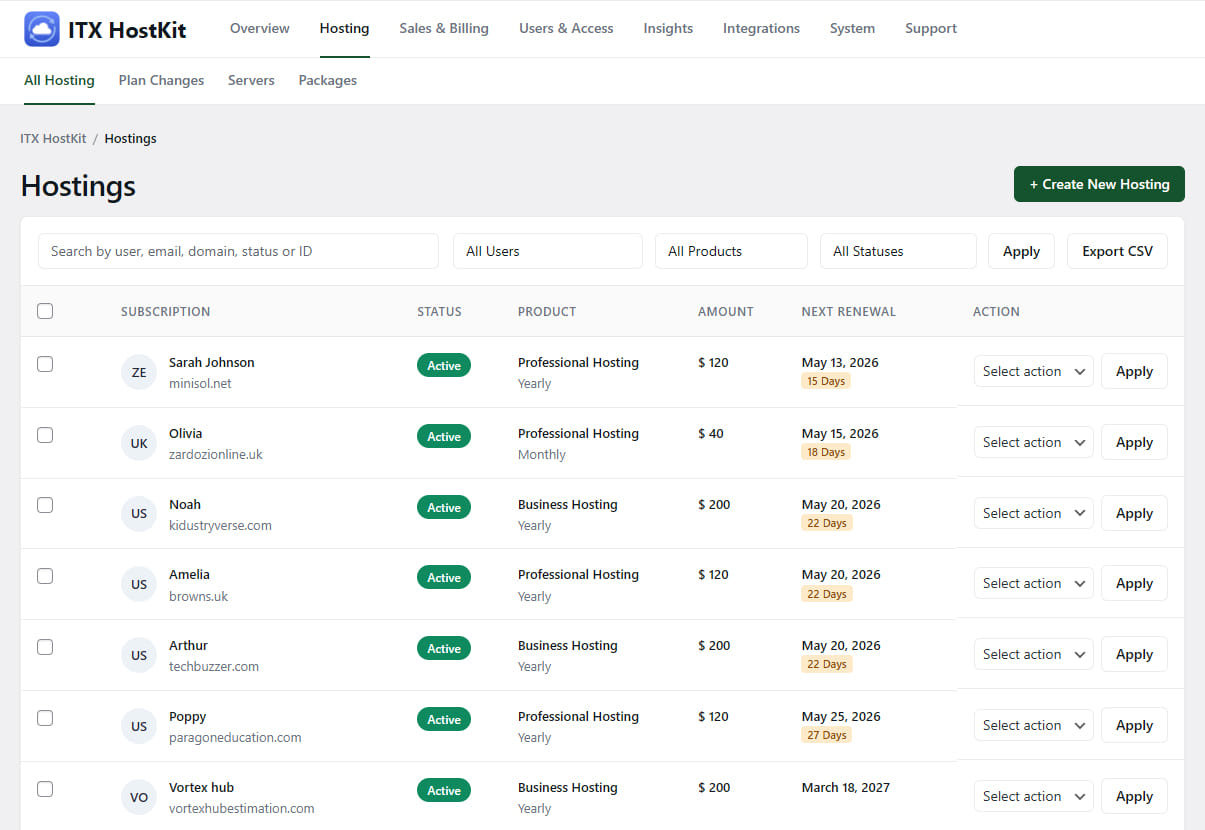Switch to the Plan Changes tab
The image size is (1205, 830).
pos(161,80)
